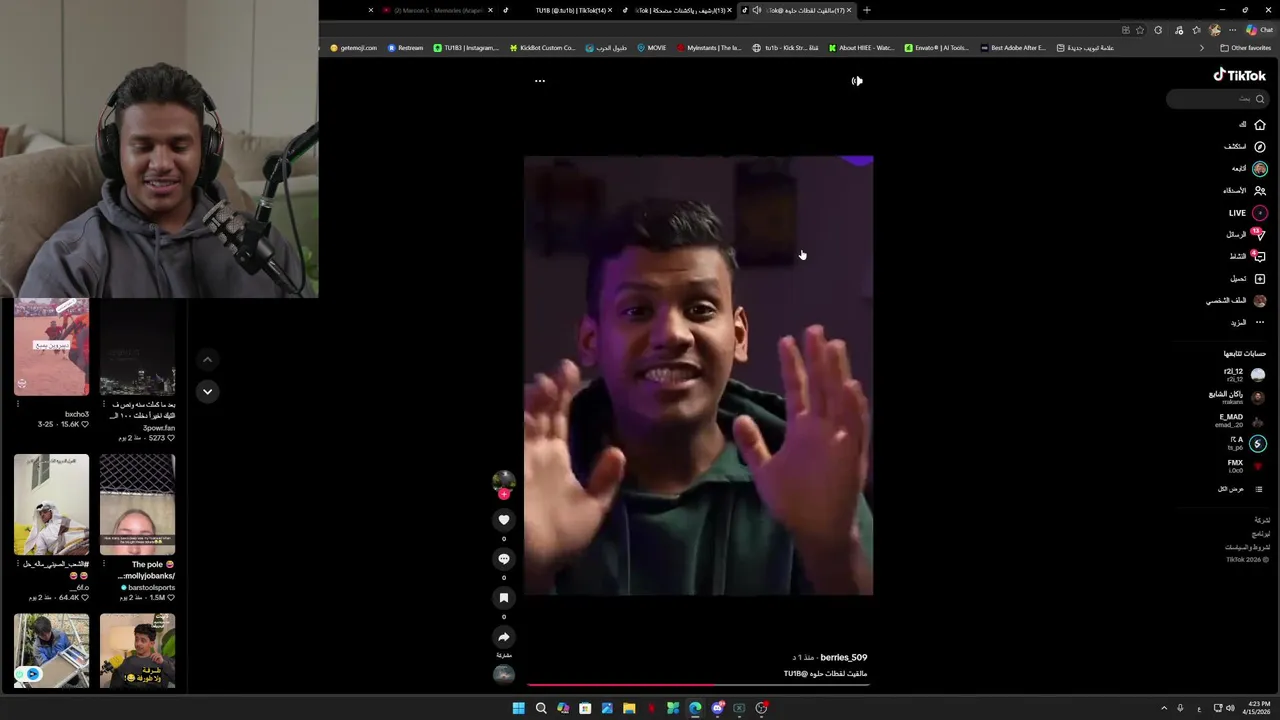Open the Activity notifications
The height and width of the screenshot is (720, 1280).
1247,257
